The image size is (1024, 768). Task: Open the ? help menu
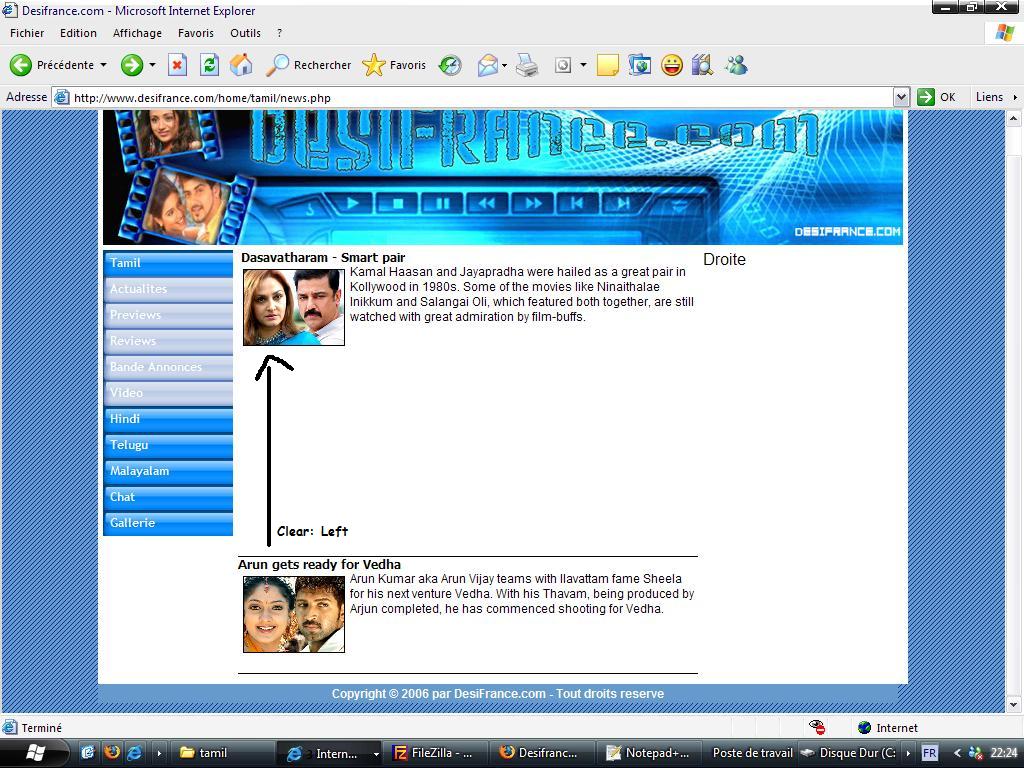coord(280,33)
